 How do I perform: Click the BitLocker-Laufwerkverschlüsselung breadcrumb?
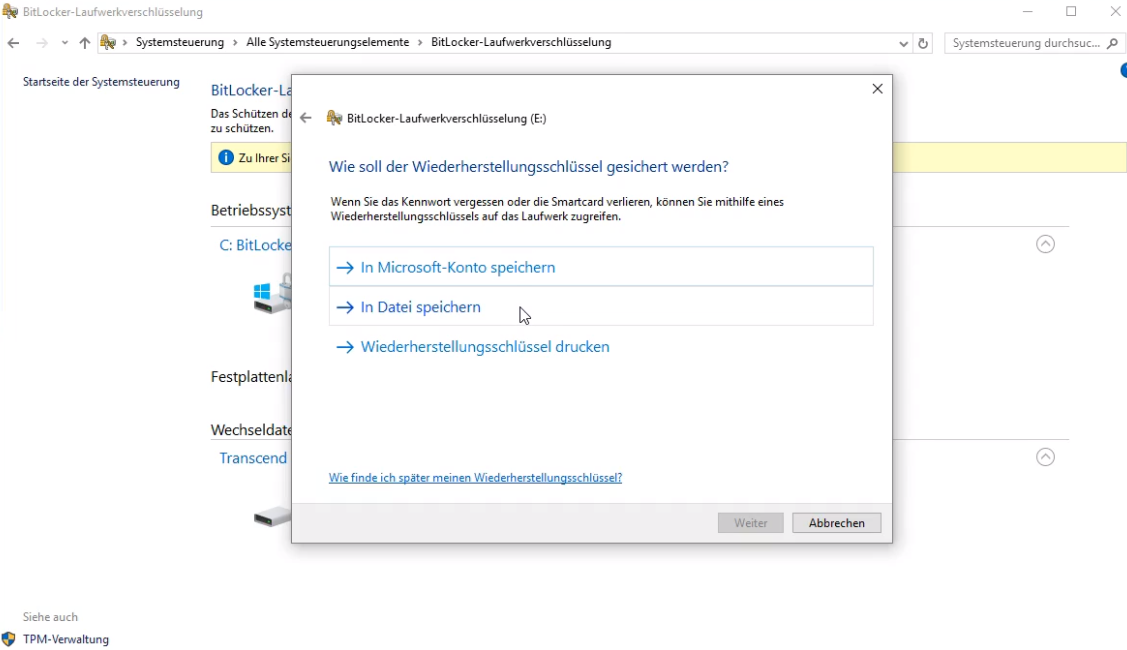tap(521, 42)
